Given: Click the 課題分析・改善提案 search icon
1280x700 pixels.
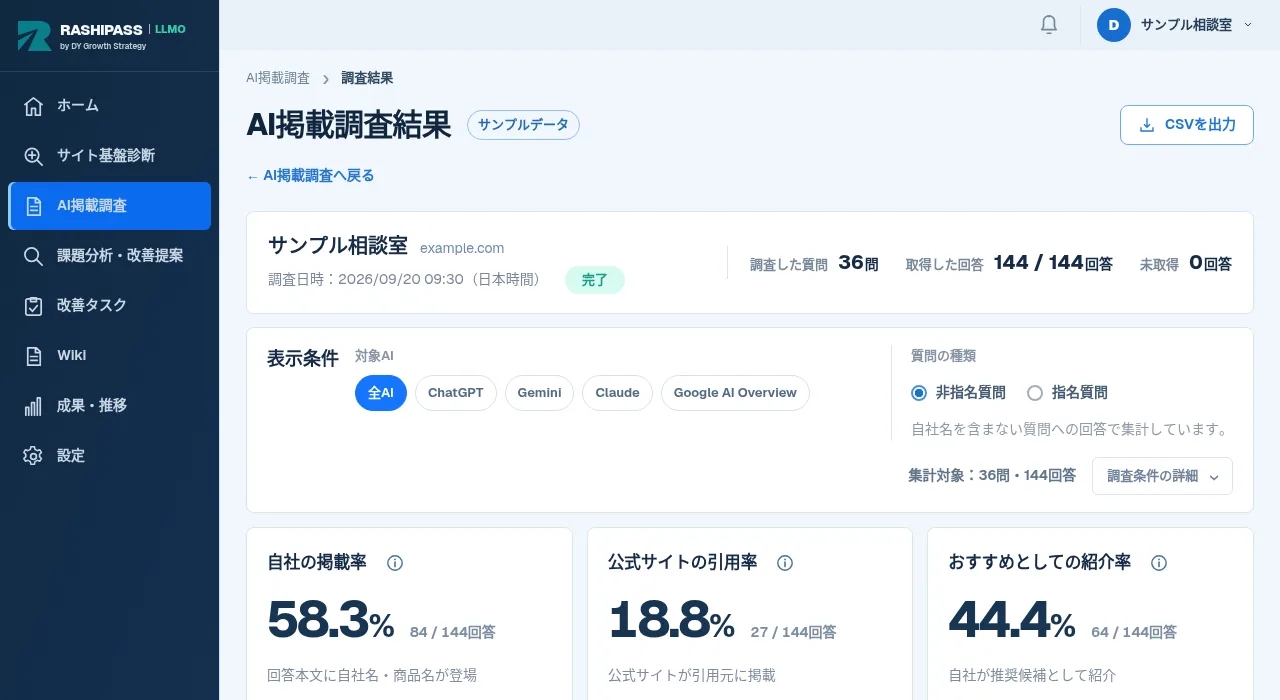Looking at the screenshot, I should tap(34, 256).
